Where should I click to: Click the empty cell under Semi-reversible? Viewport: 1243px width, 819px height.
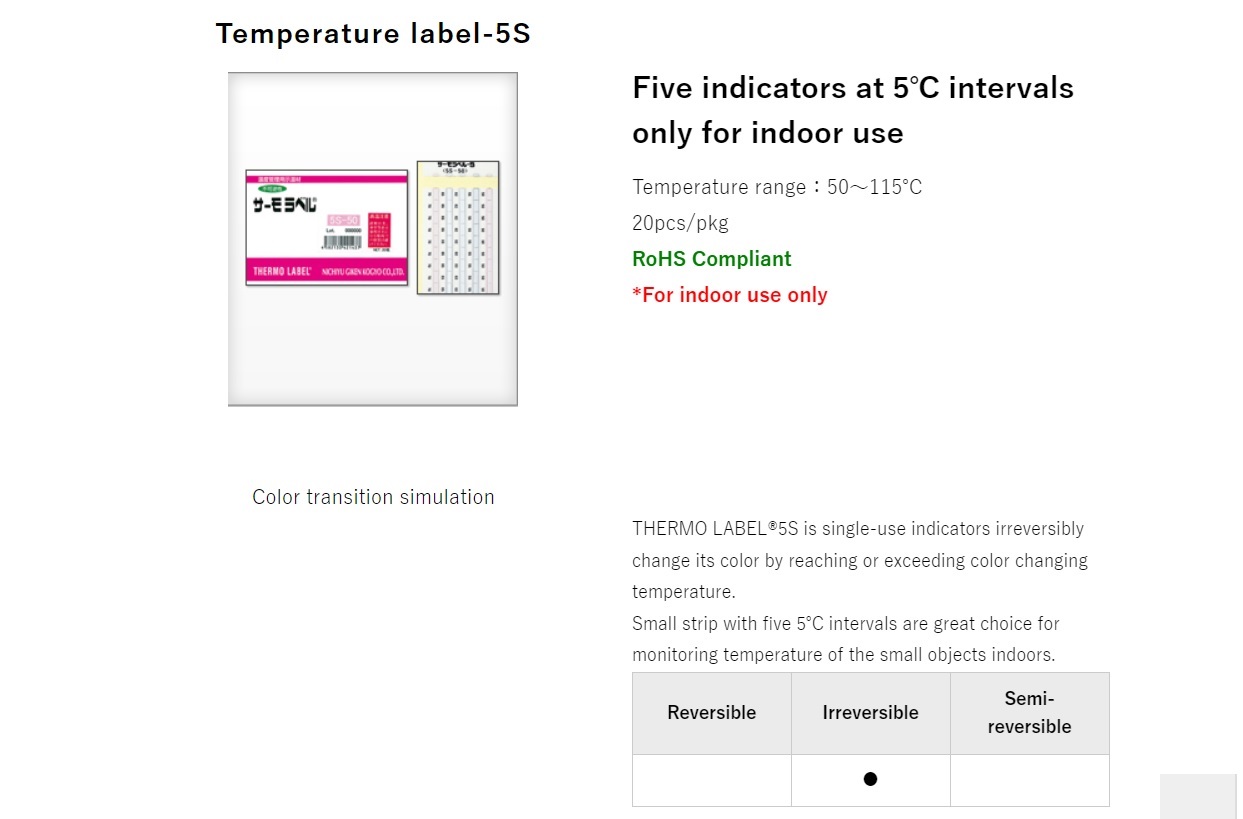[x=1030, y=780]
